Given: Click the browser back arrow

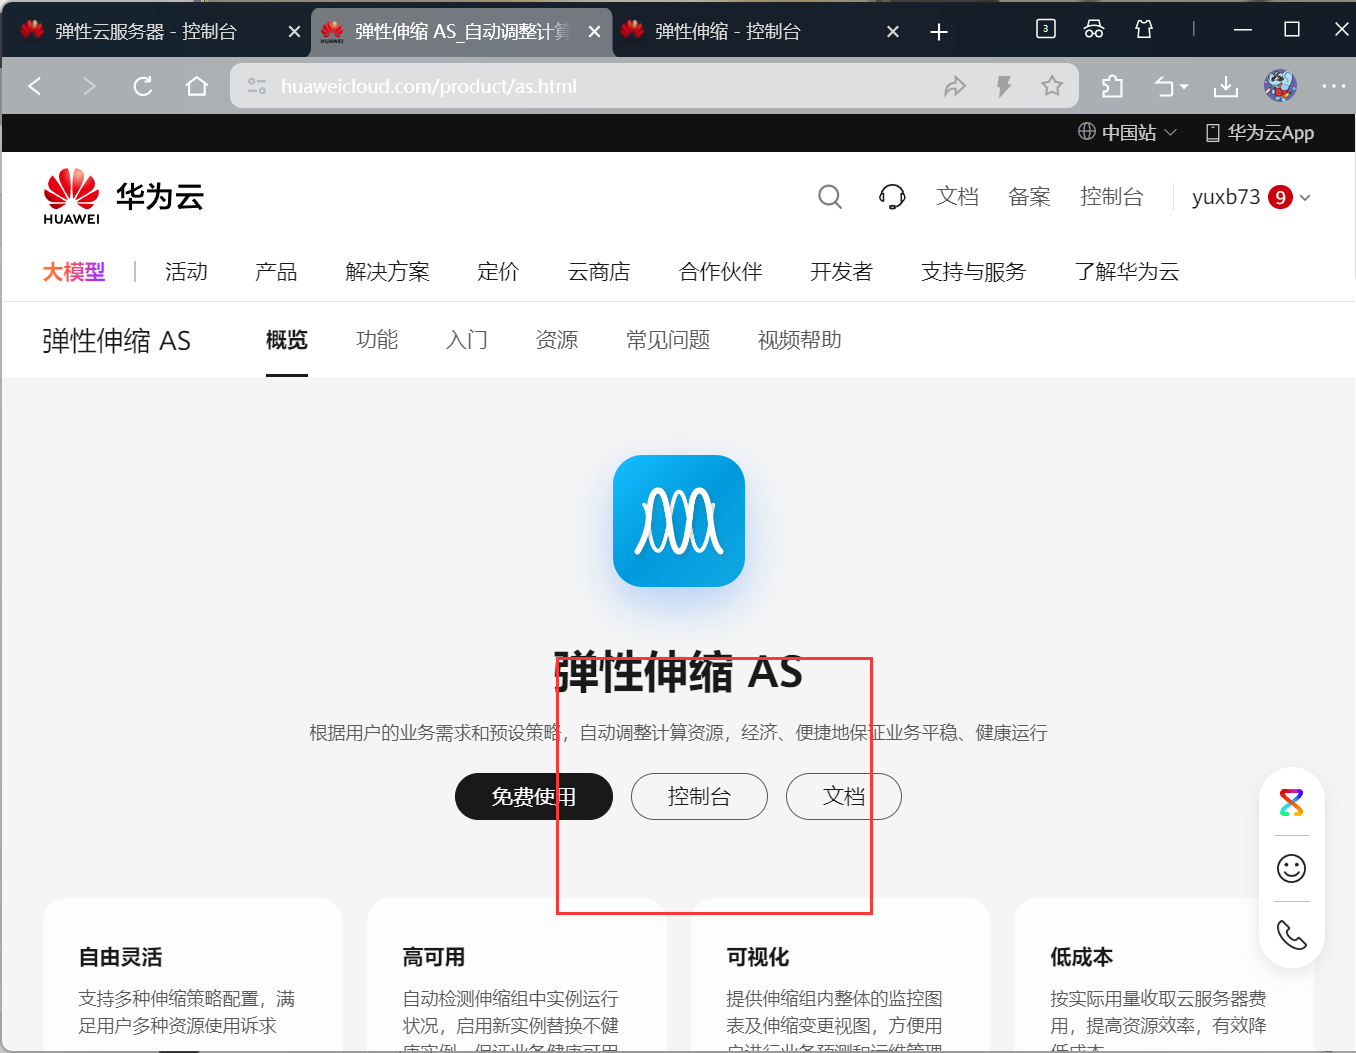Looking at the screenshot, I should (x=35, y=86).
